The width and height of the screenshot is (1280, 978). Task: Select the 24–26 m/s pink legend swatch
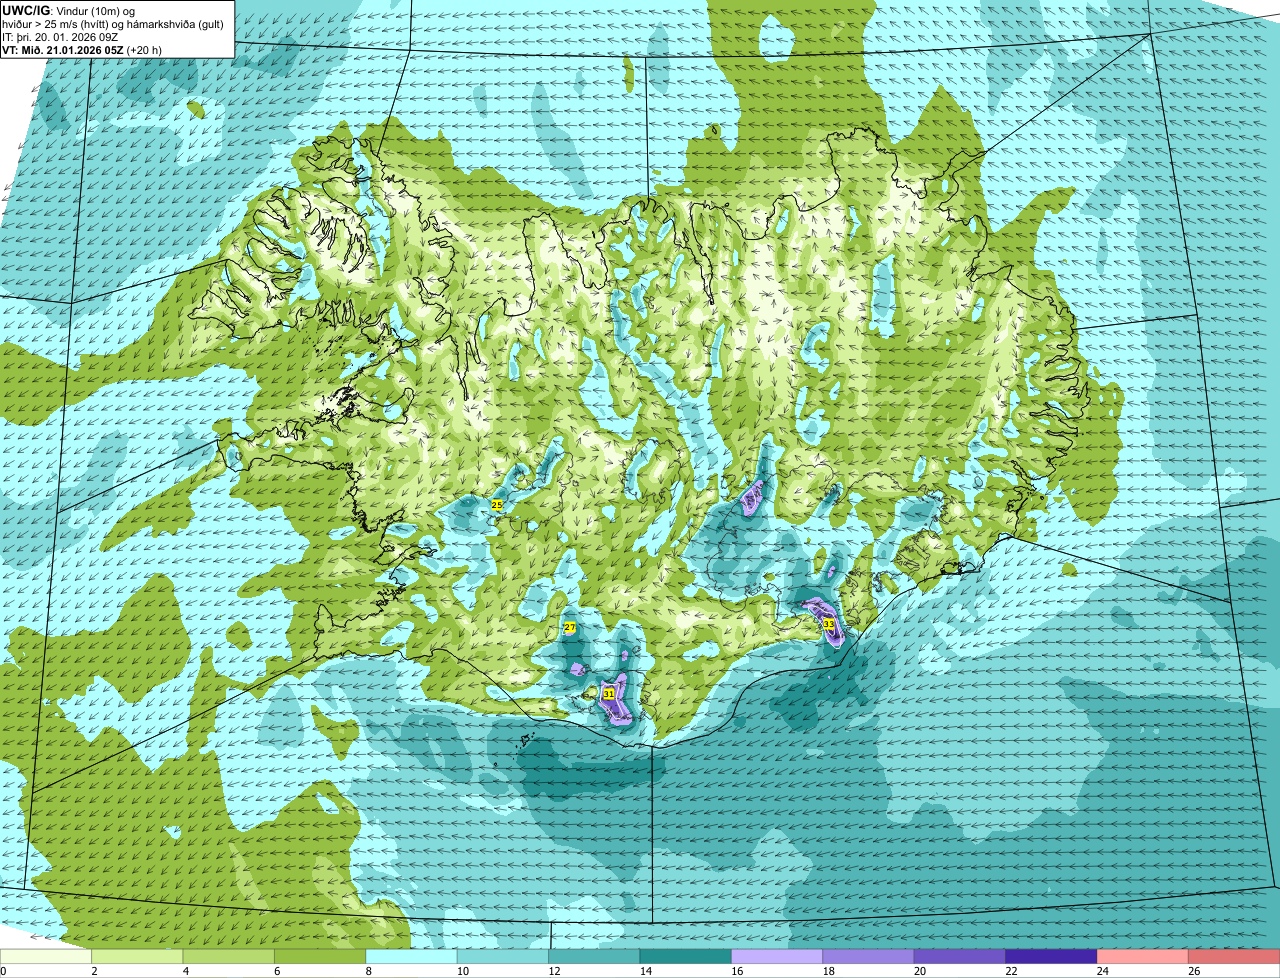click(1143, 957)
